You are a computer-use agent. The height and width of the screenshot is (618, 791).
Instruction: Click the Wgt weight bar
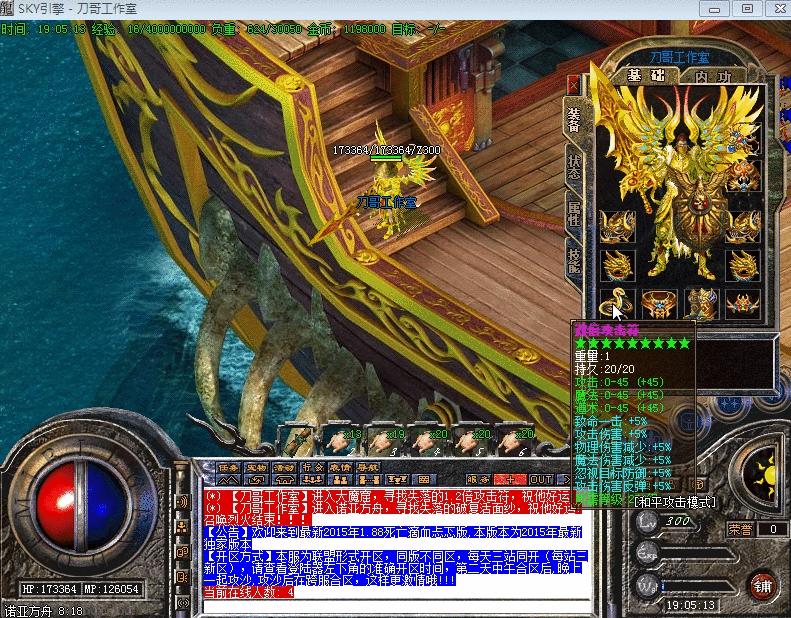tap(699, 586)
